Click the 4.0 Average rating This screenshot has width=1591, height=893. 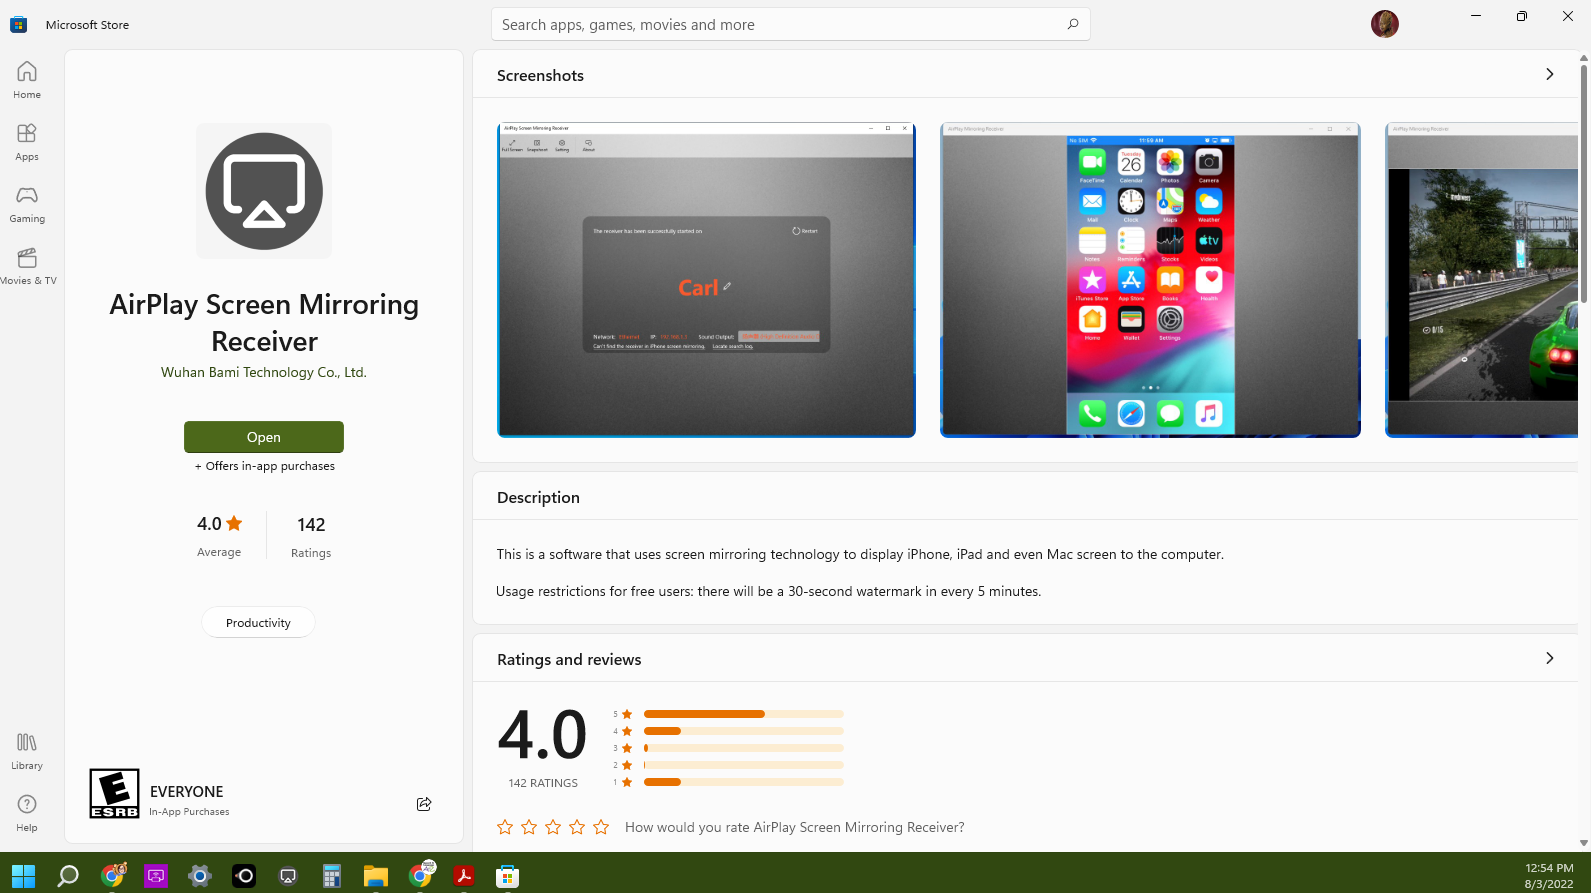219,535
